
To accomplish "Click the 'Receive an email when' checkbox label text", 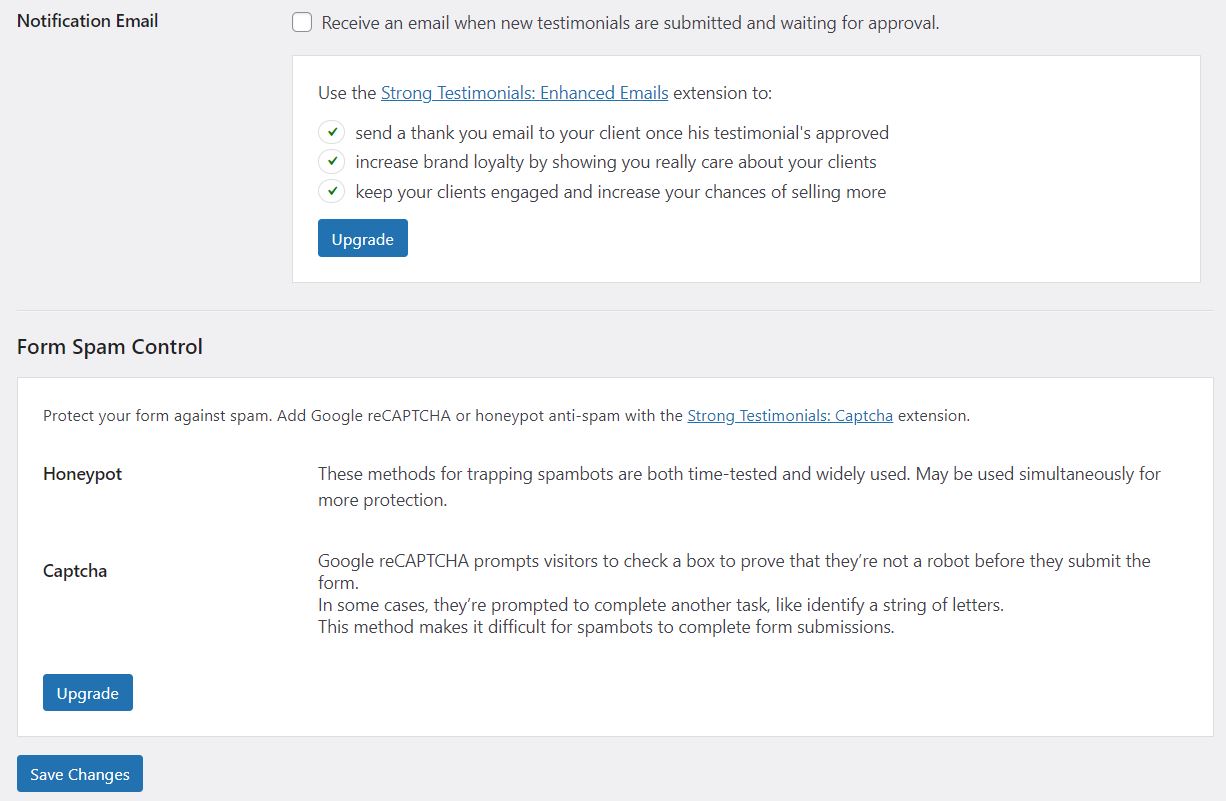I will (x=630, y=23).
